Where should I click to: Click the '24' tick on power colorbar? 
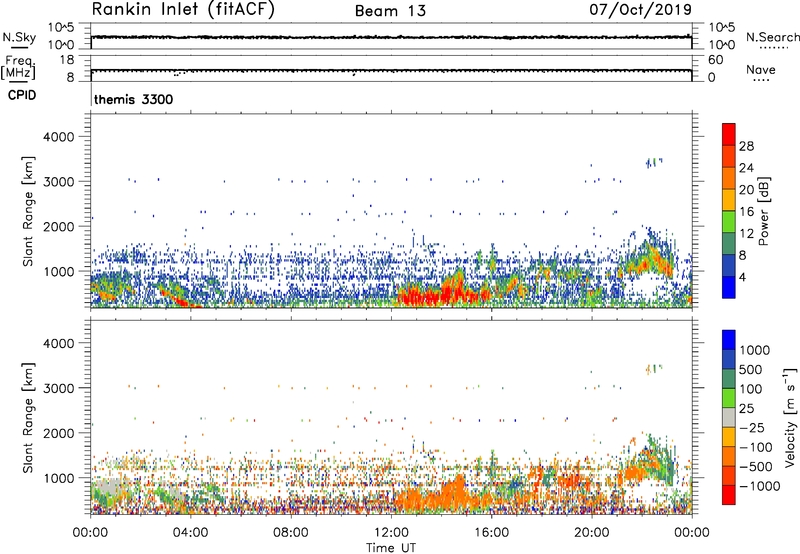click(x=746, y=168)
